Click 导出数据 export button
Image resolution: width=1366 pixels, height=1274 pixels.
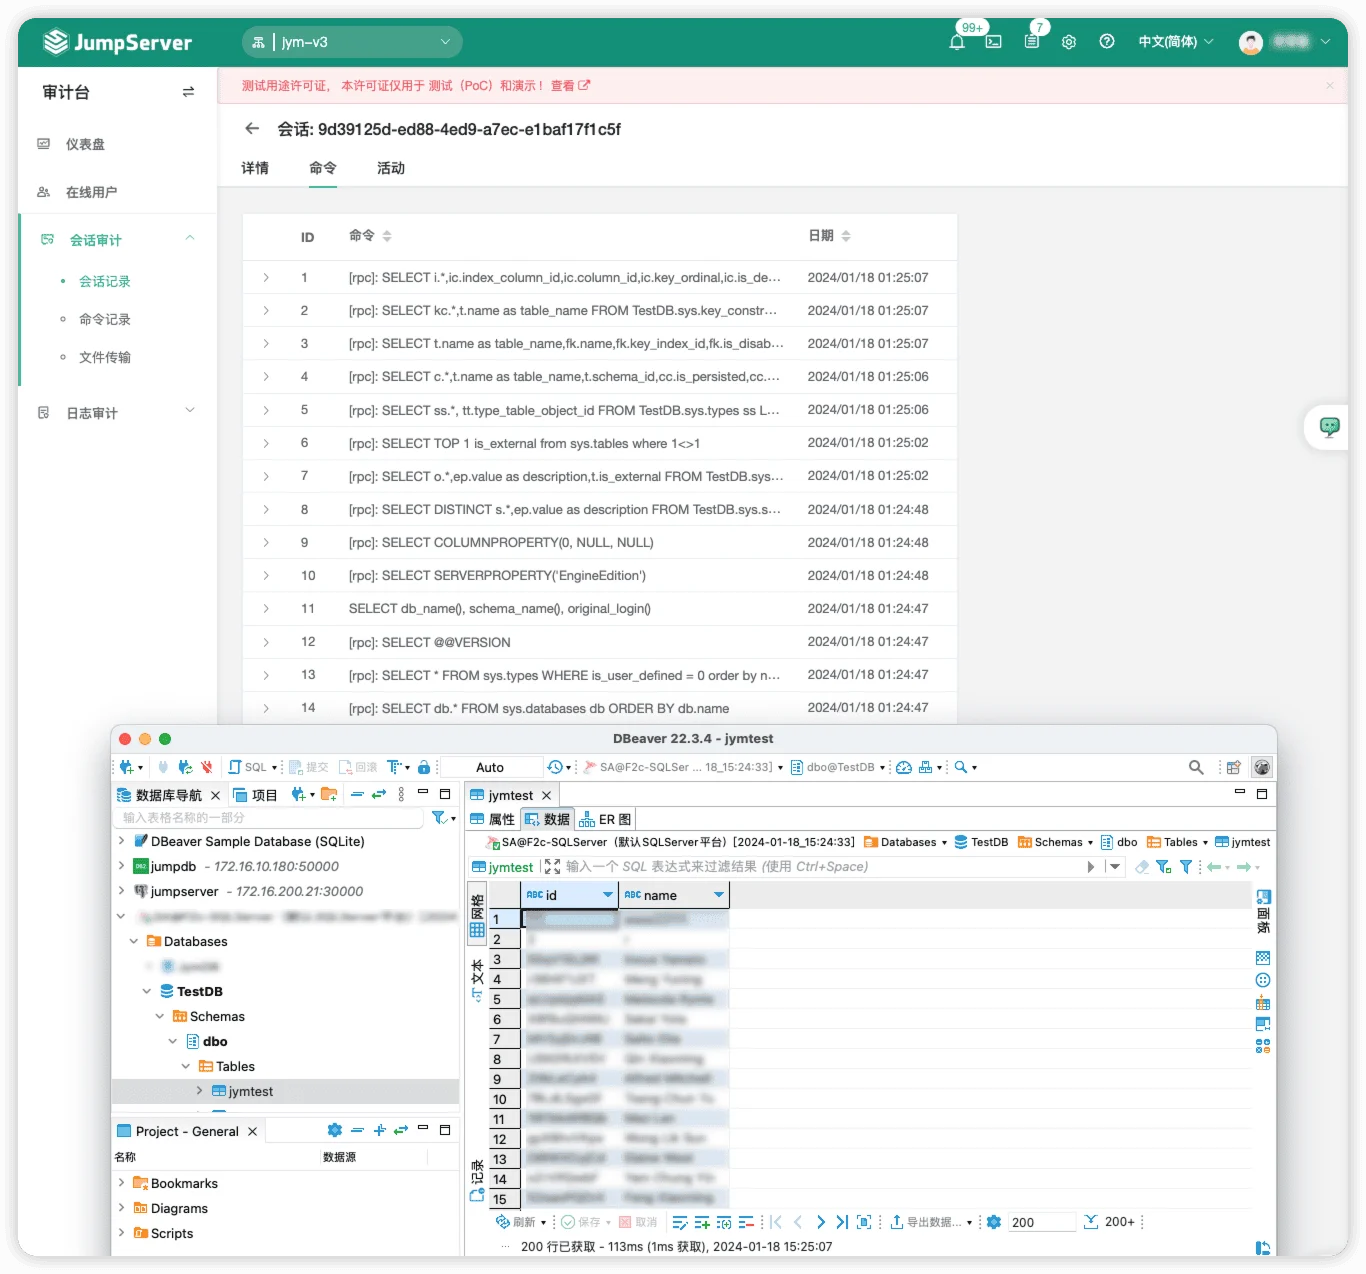pyautogui.click(x=926, y=1222)
